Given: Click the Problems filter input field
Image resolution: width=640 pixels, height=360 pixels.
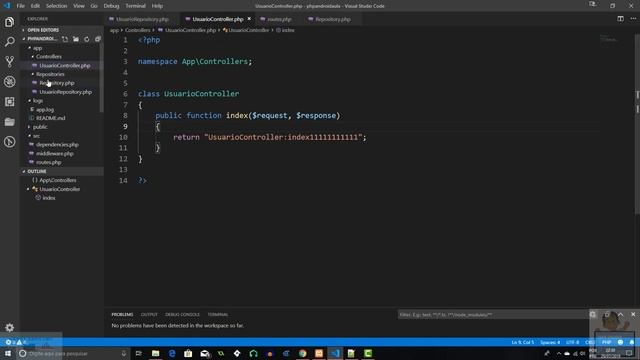Looking at the screenshot, I should tap(492, 314).
